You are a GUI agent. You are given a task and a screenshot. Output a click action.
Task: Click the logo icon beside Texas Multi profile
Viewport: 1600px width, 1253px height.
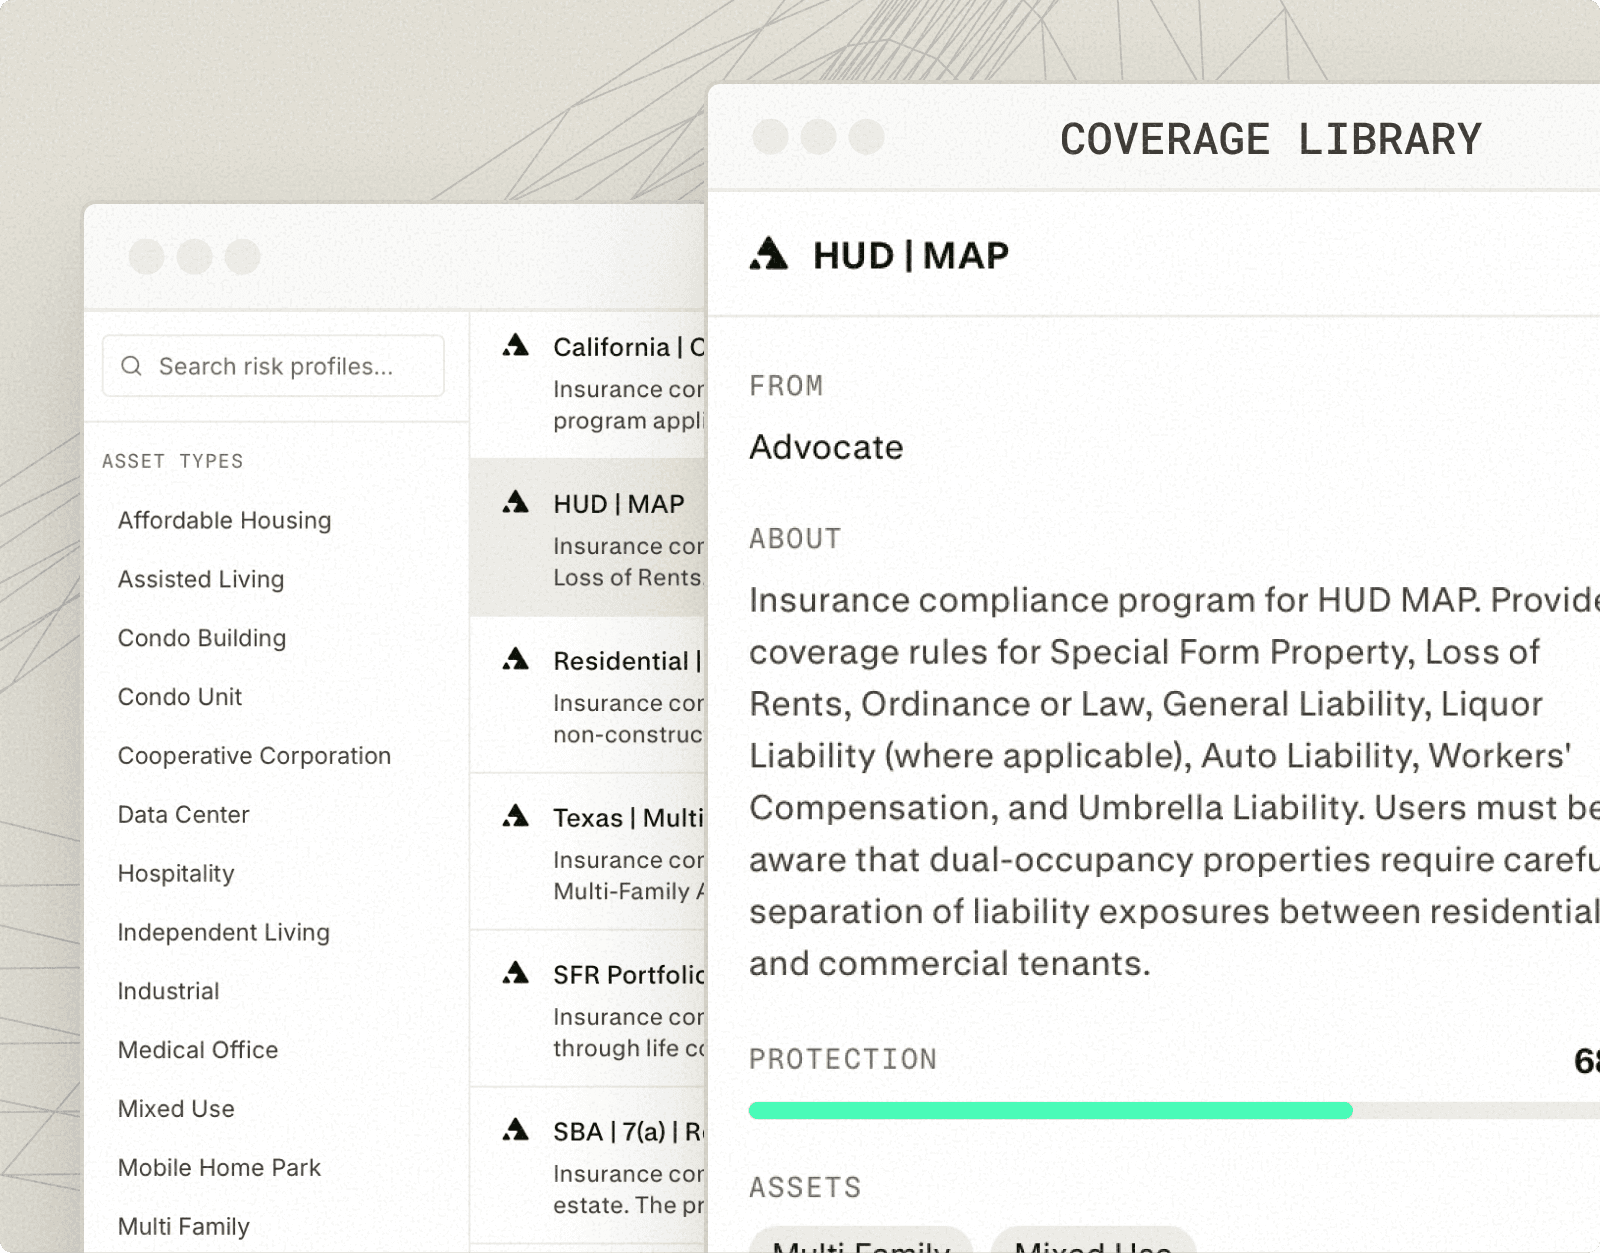click(x=515, y=816)
